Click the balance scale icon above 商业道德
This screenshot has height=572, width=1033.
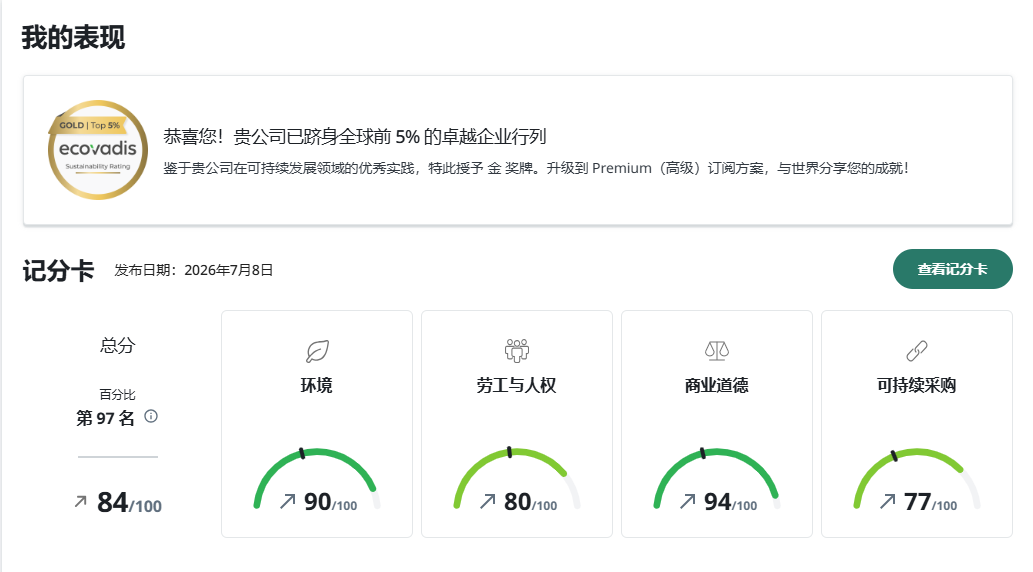717,351
